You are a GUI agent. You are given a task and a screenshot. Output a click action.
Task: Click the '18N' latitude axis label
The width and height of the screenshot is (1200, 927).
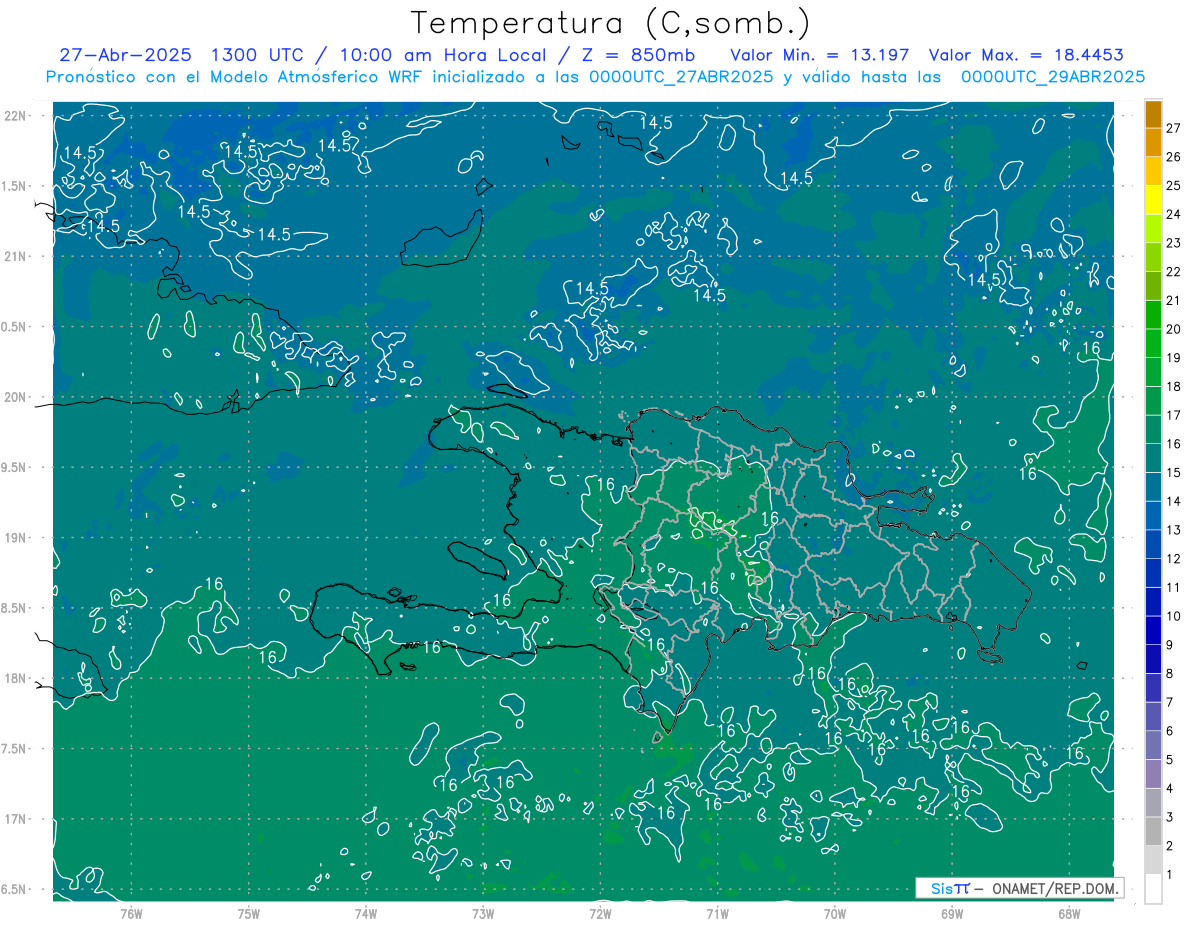point(16,678)
